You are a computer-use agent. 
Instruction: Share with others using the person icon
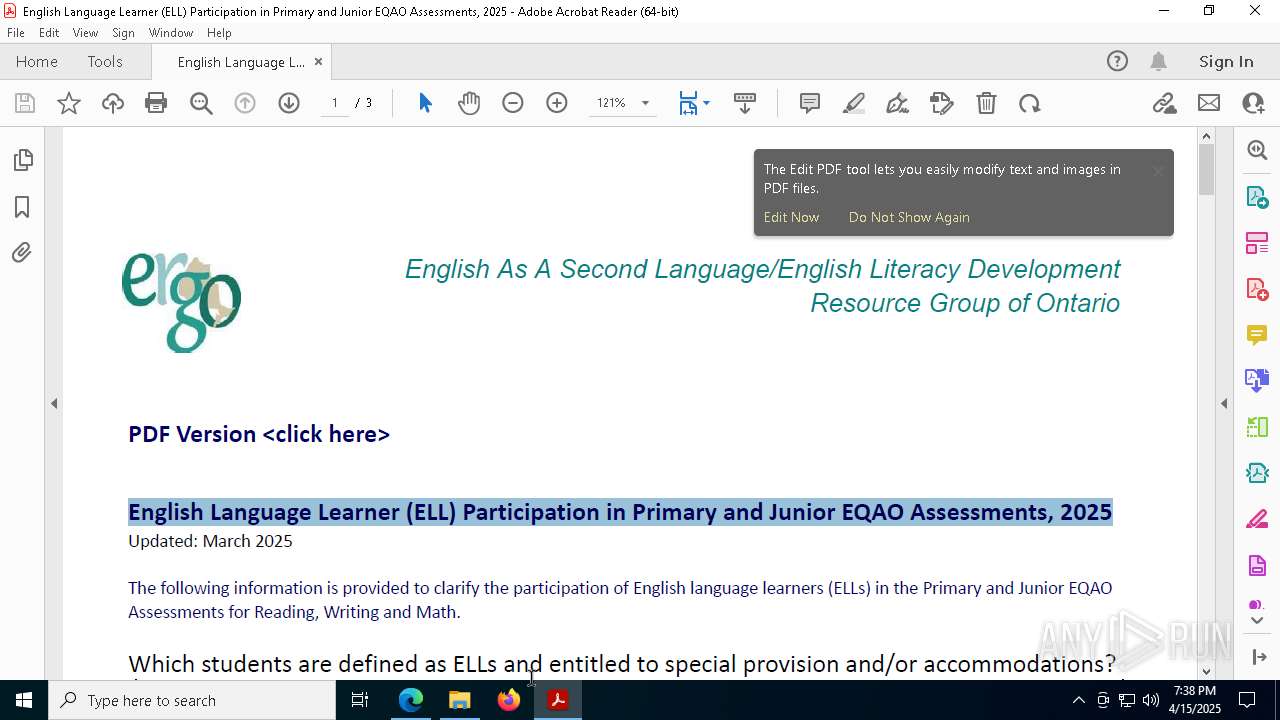click(1253, 103)
